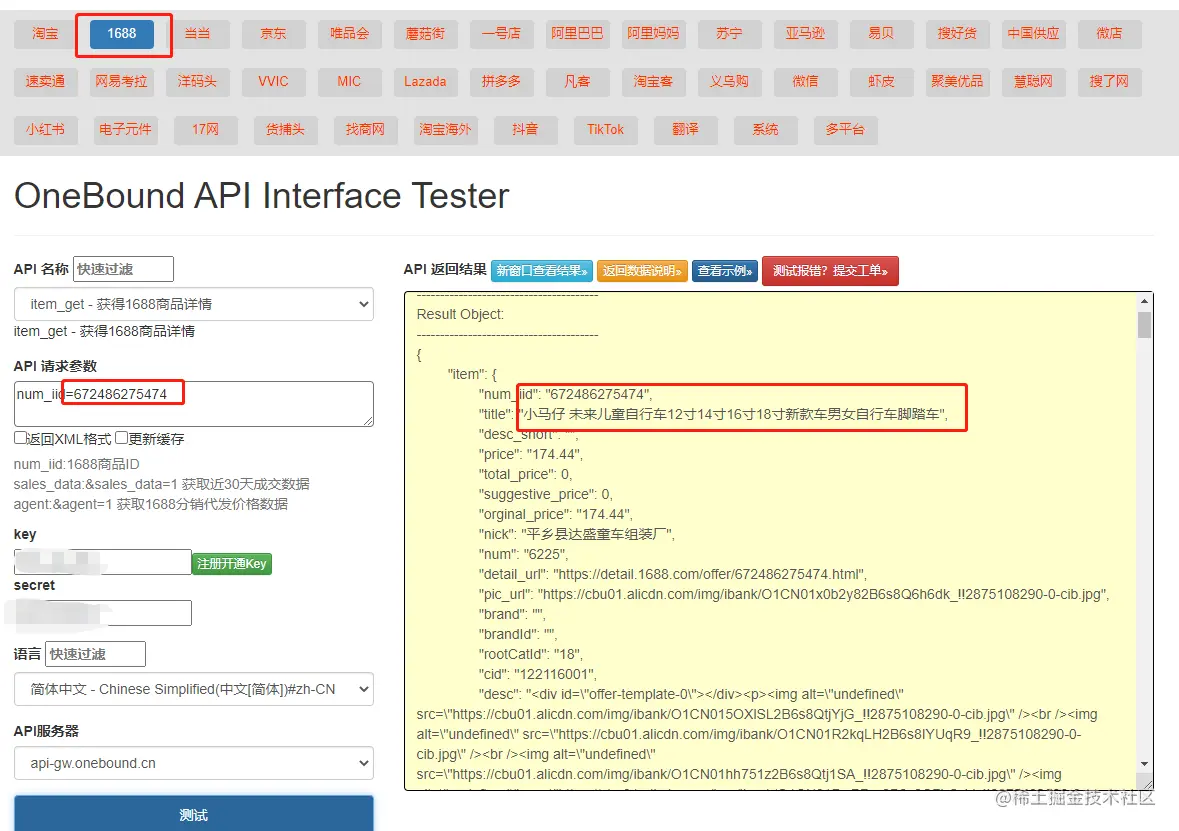Switch to the Lazada tab
This screenshot has height=831, width=1179.
point(426,82)
